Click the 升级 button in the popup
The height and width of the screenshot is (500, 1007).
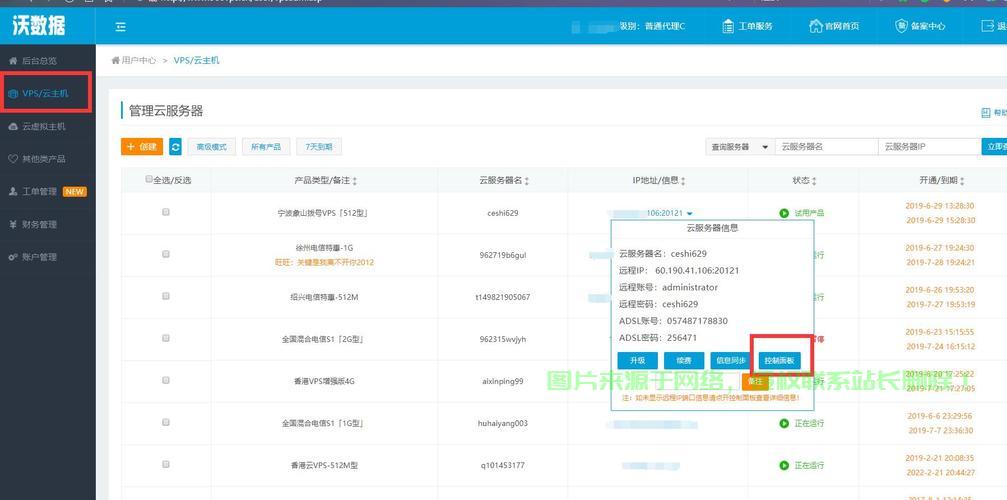click(637, 361)
